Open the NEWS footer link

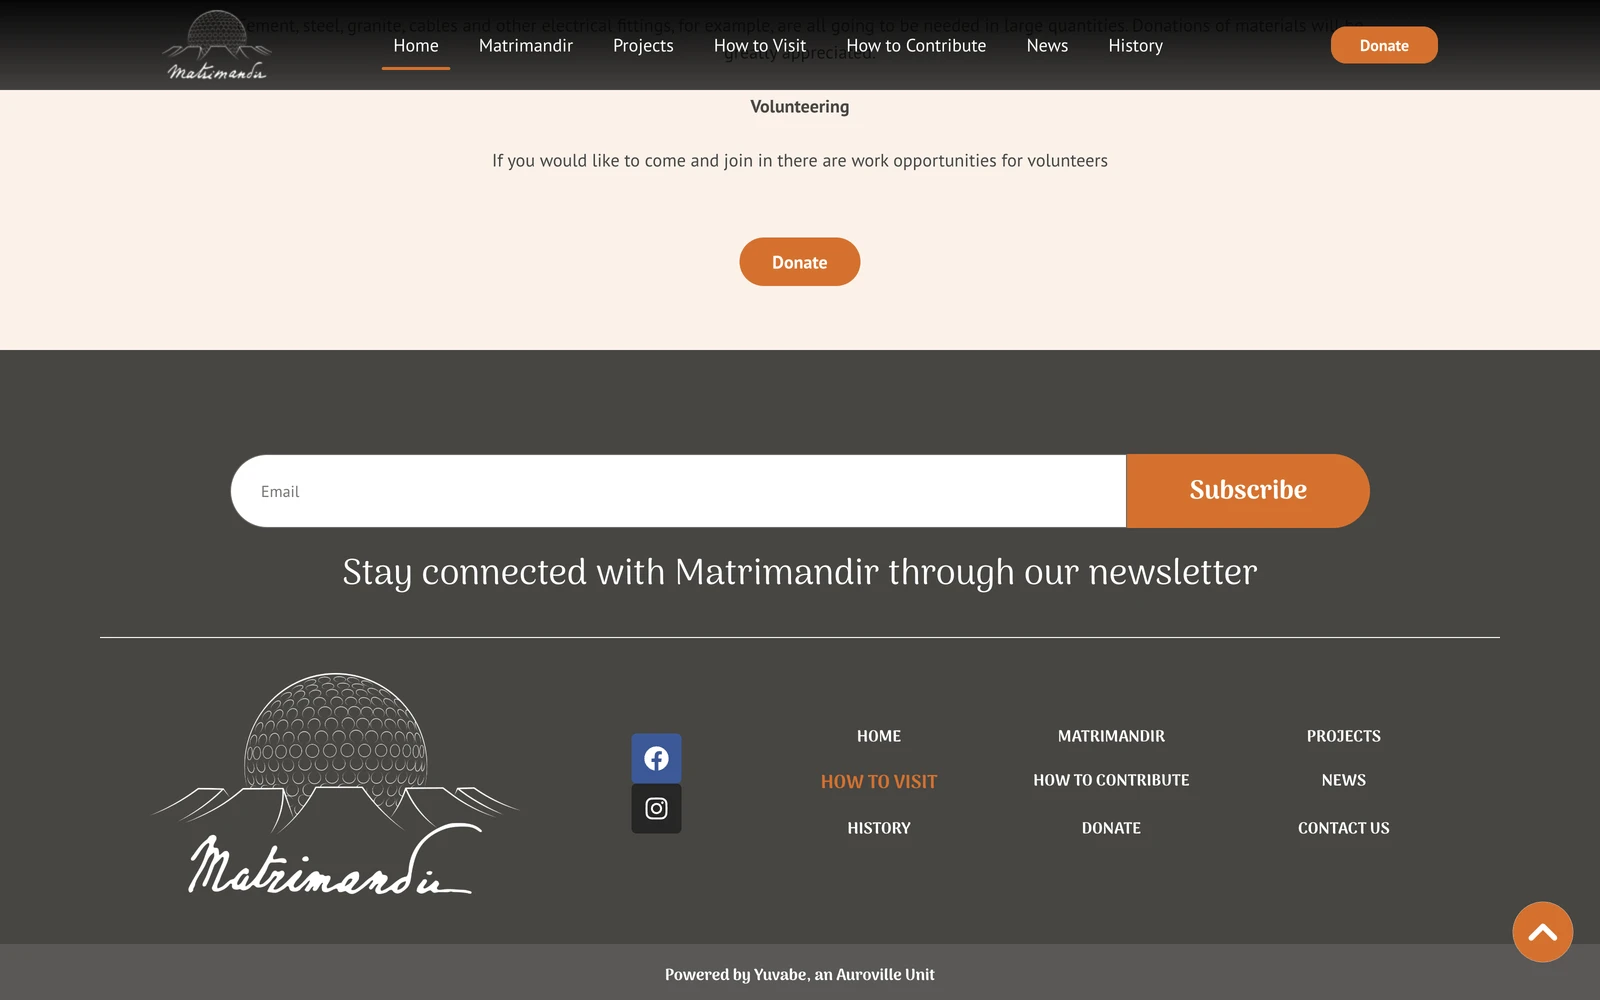1344,780
